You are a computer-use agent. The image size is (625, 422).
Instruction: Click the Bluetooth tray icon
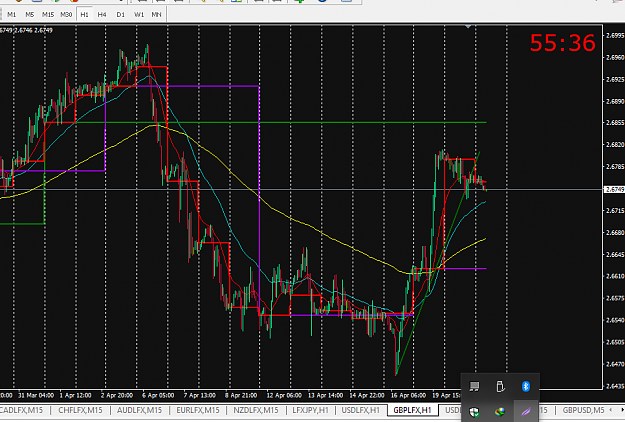pyautogui.click(x=526, y=386)
